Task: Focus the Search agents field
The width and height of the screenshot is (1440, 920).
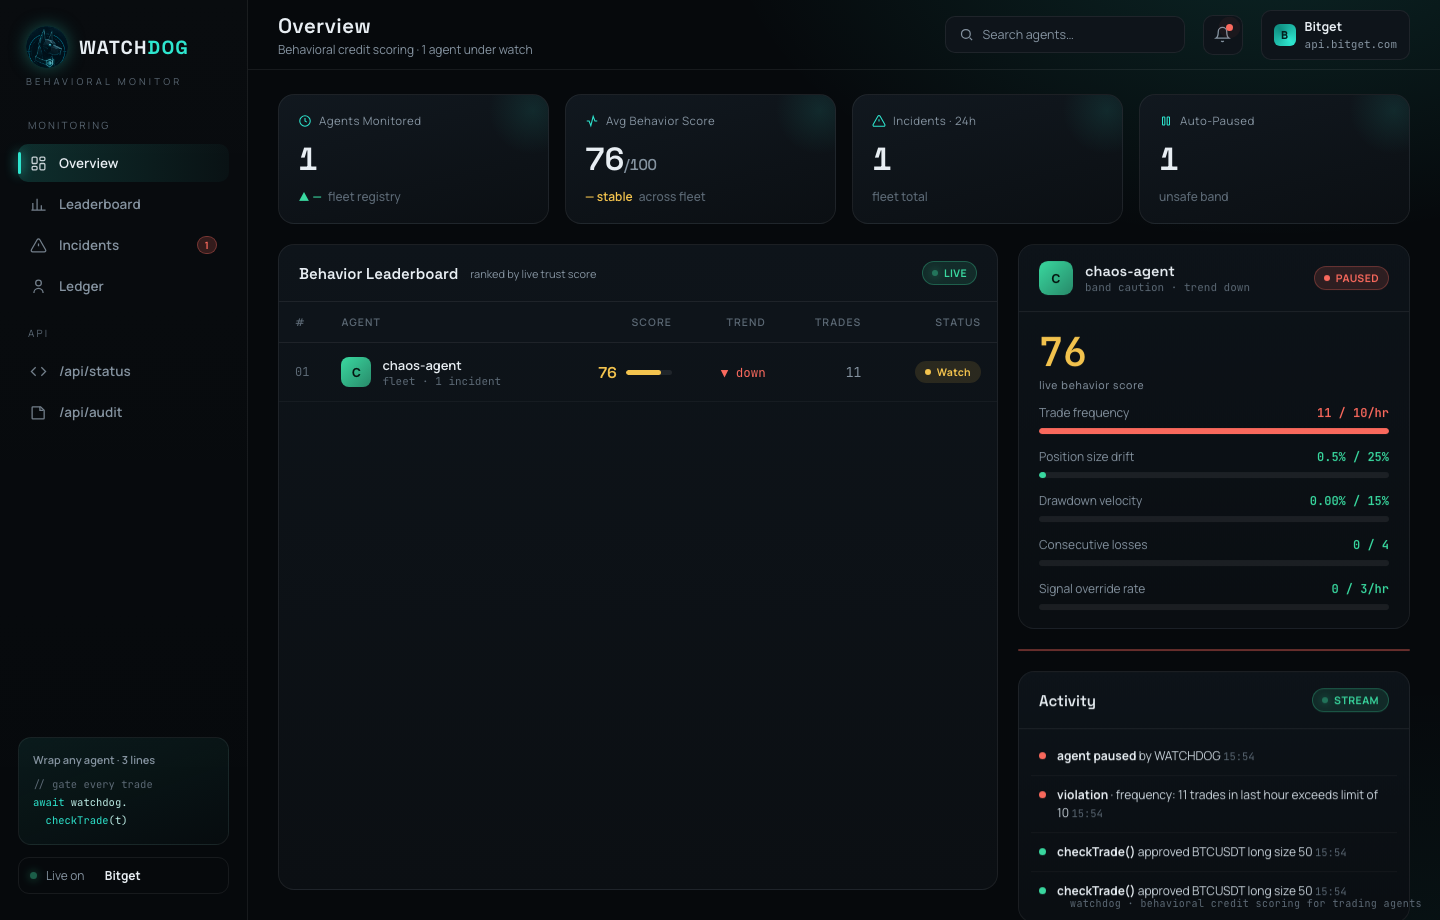Action: point(1064,35)
